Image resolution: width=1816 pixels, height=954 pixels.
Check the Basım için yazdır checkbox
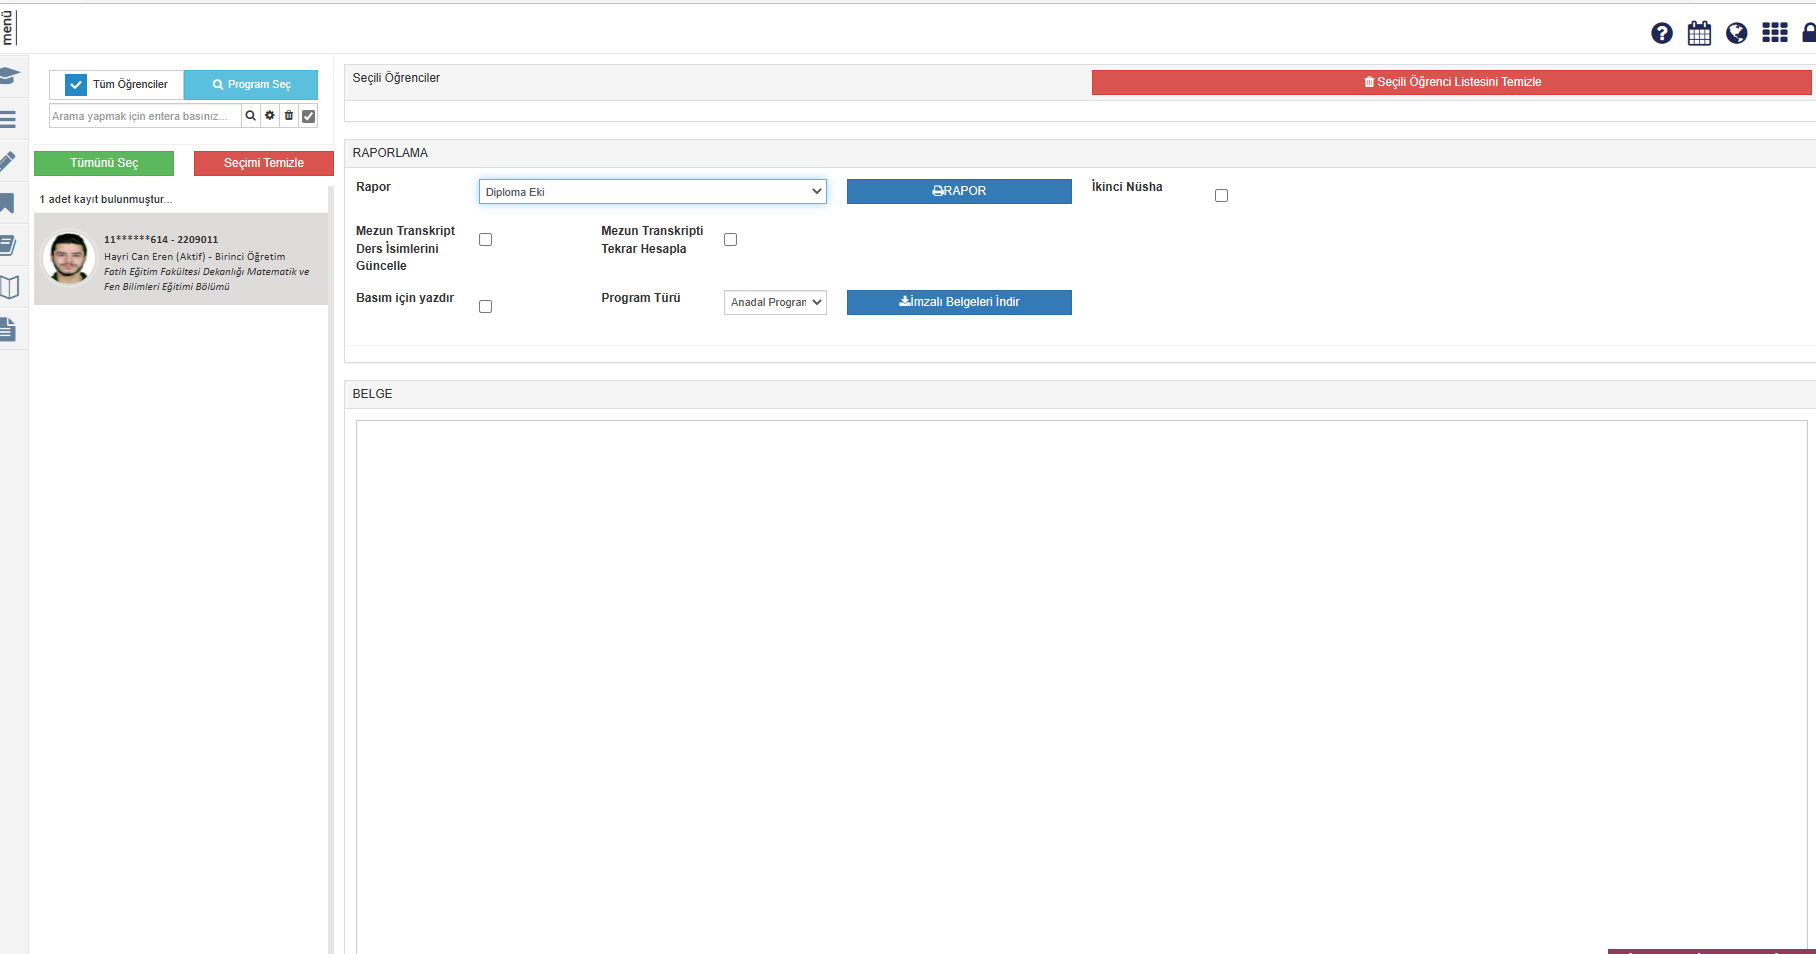click(x=485, y=307)
